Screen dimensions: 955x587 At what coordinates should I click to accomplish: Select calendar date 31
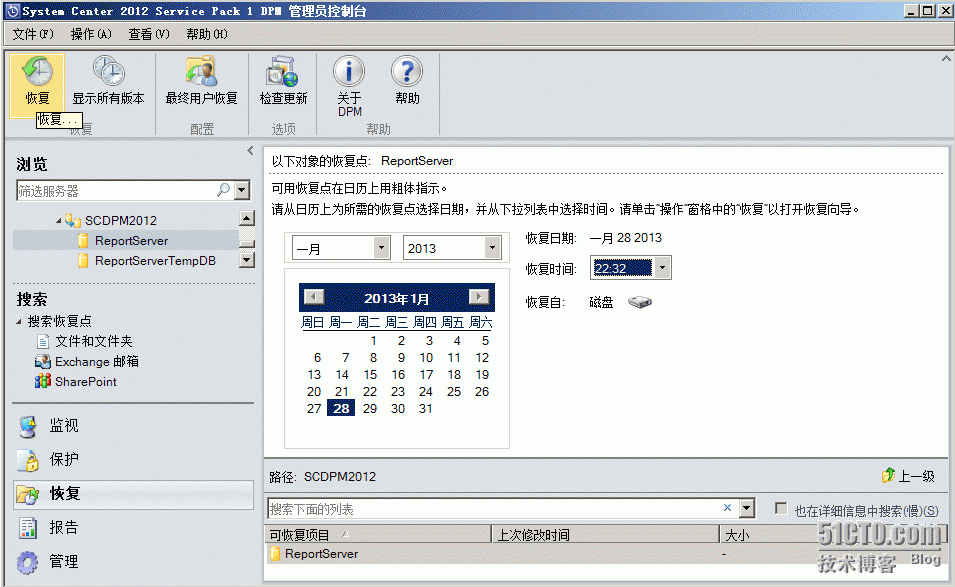426,409
